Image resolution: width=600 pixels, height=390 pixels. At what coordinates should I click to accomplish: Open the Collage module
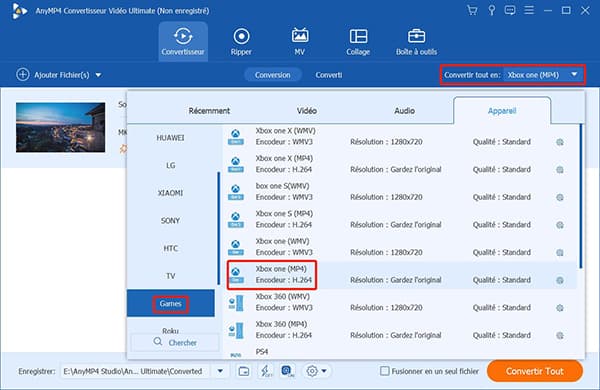pyautogui.click(x=358, y=41)
